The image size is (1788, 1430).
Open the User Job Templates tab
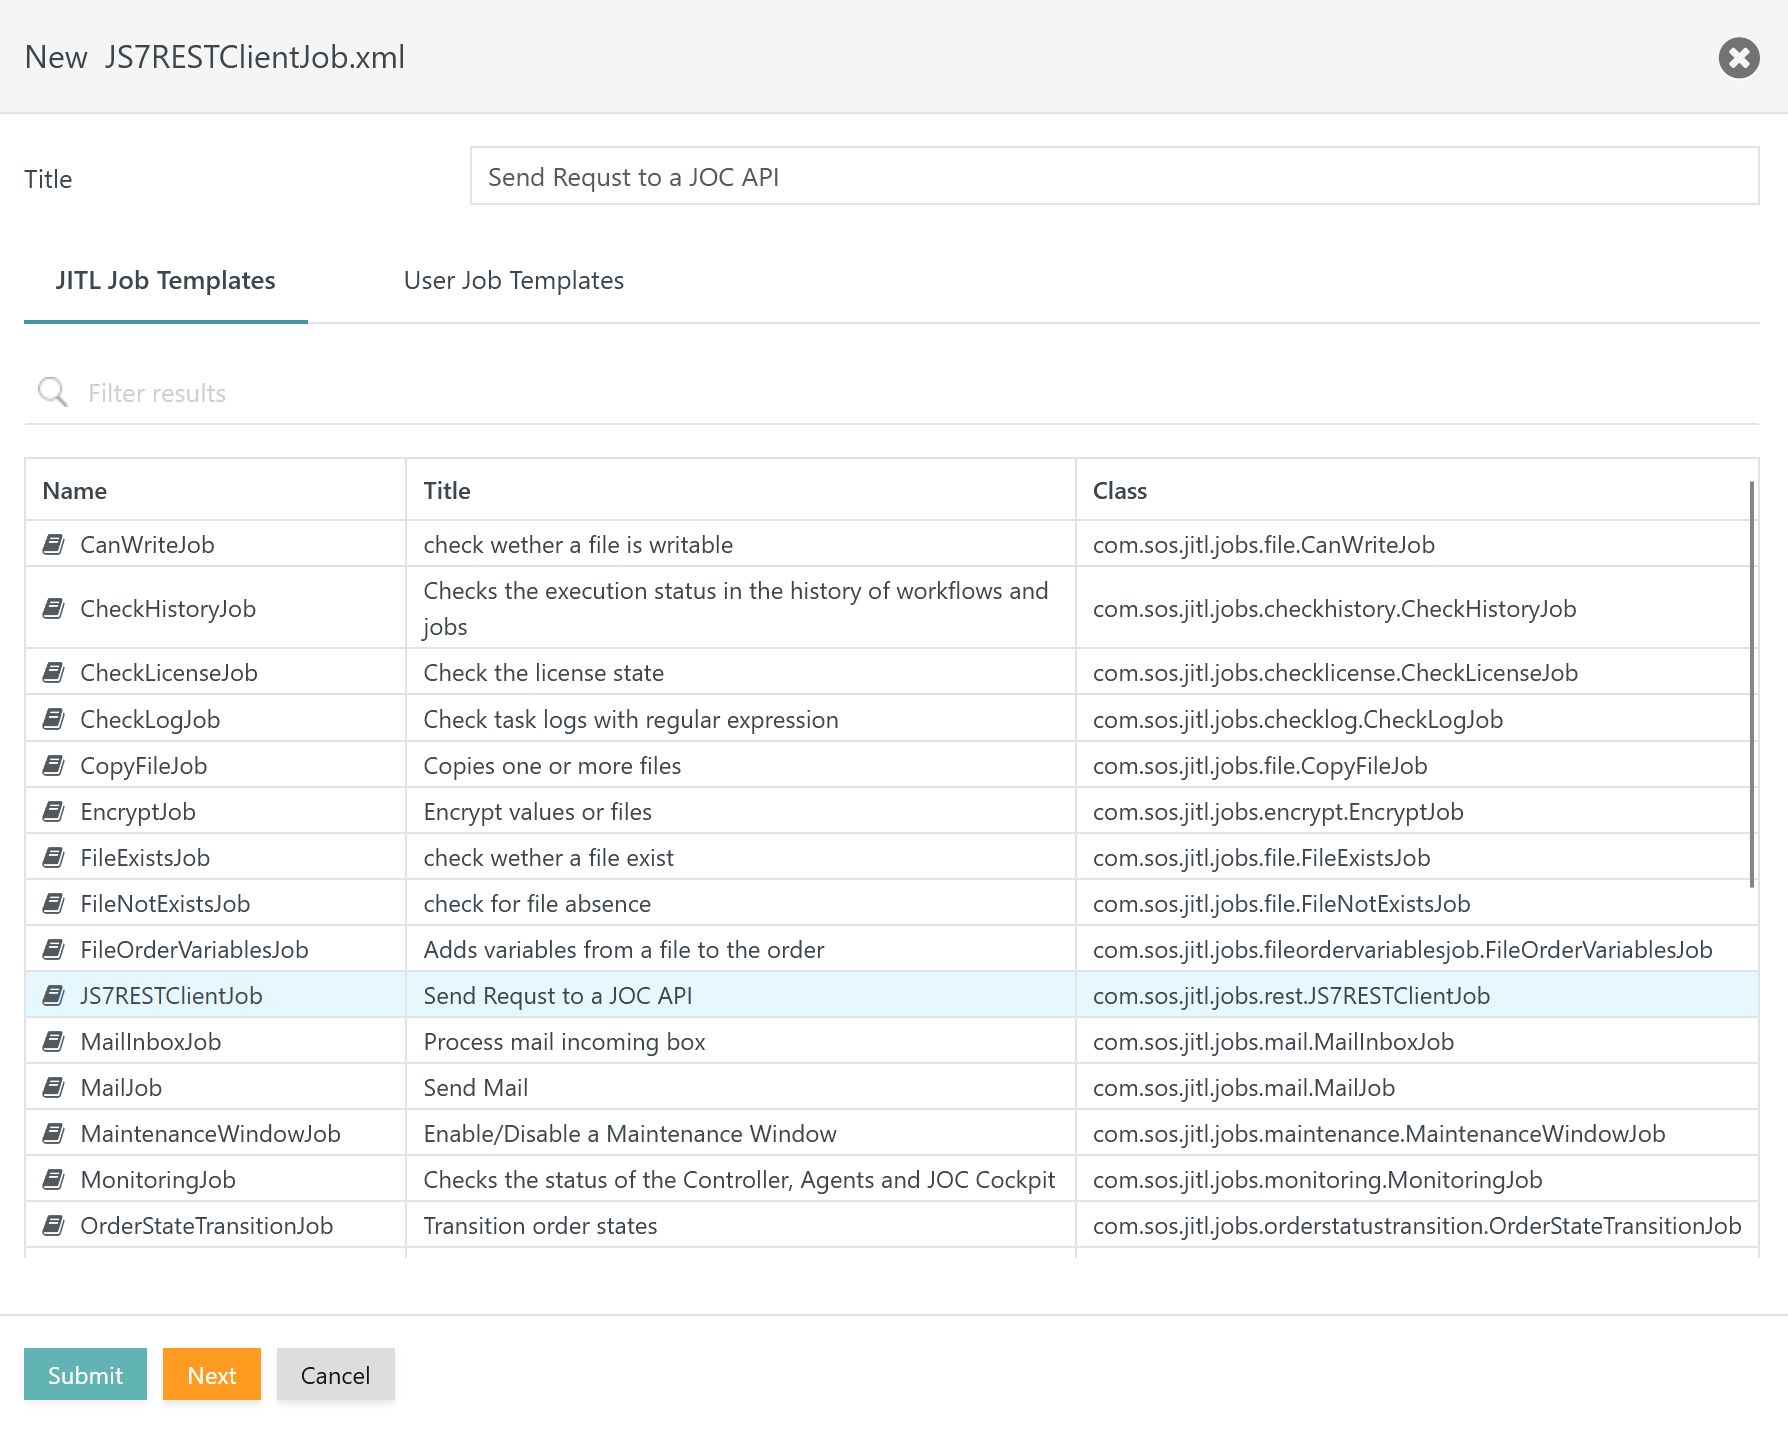[x=514, y=280]
